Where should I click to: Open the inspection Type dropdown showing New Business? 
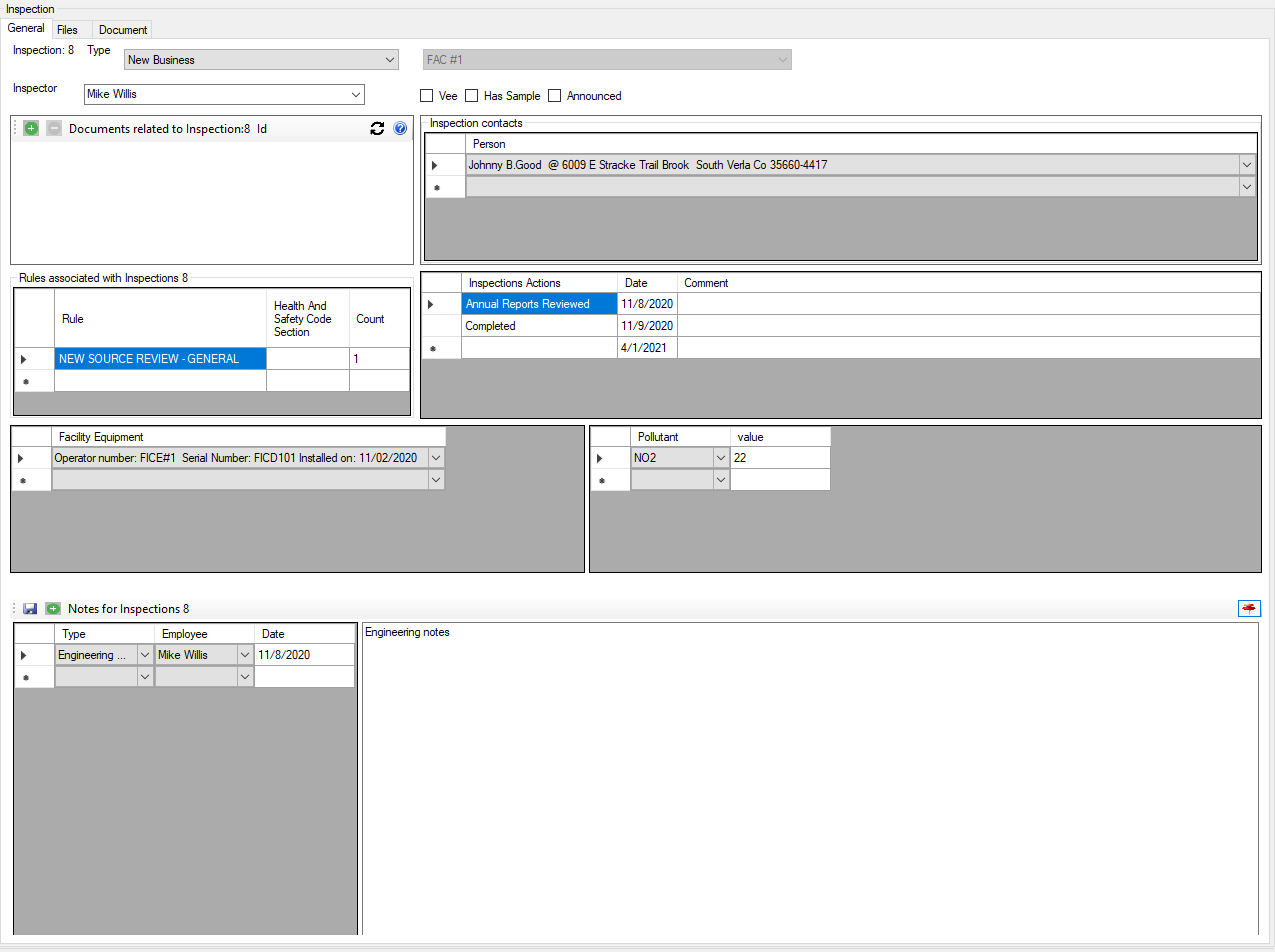click(390, 59)
